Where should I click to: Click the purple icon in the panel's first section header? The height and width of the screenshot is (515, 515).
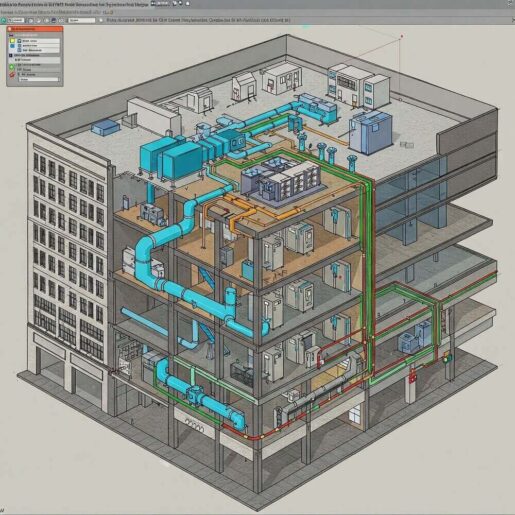pyautogui.click(x=11, y=35)
